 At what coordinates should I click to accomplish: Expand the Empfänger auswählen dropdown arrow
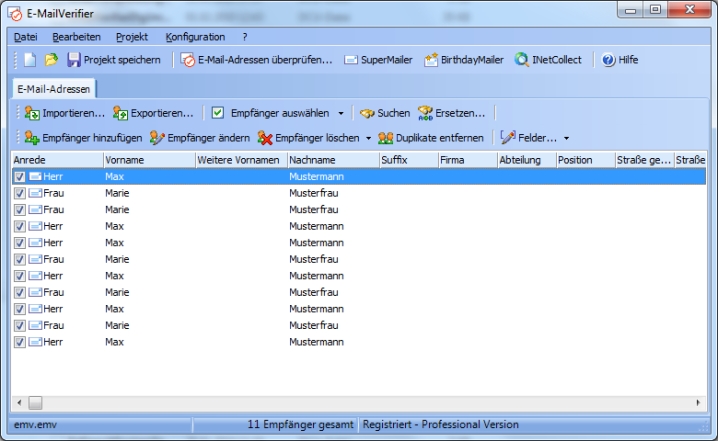click(x=341, y=113)
